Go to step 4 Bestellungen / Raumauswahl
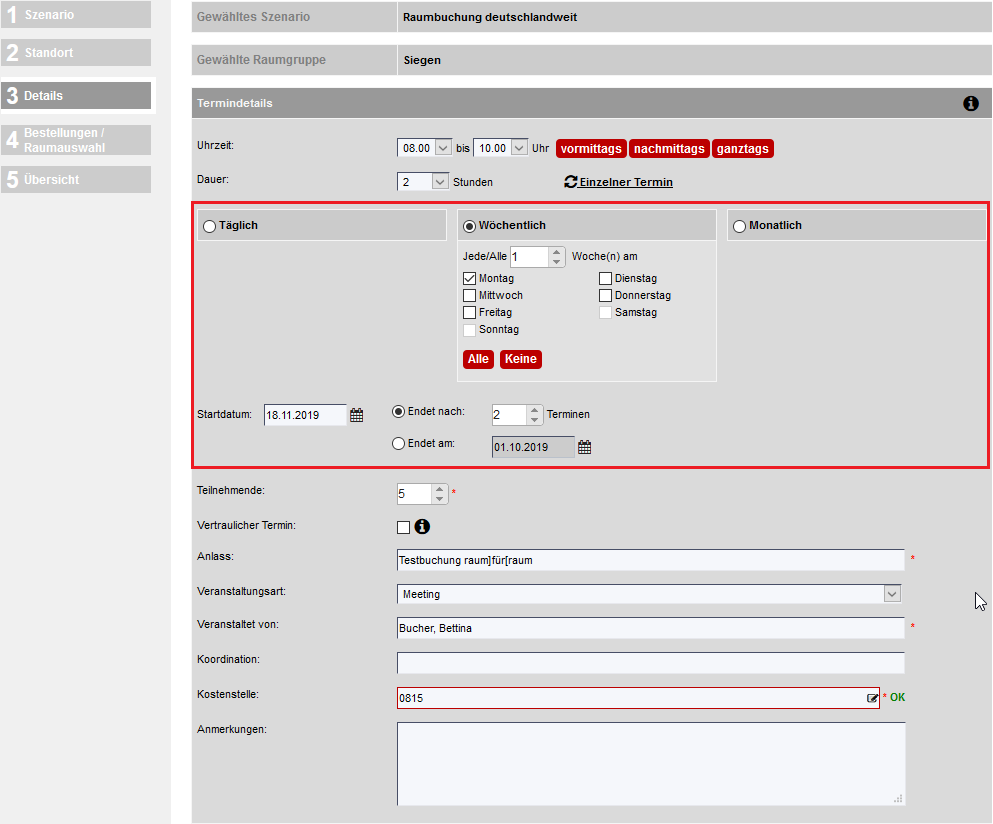Screen dimensions: 993x824 coord(76,140)
